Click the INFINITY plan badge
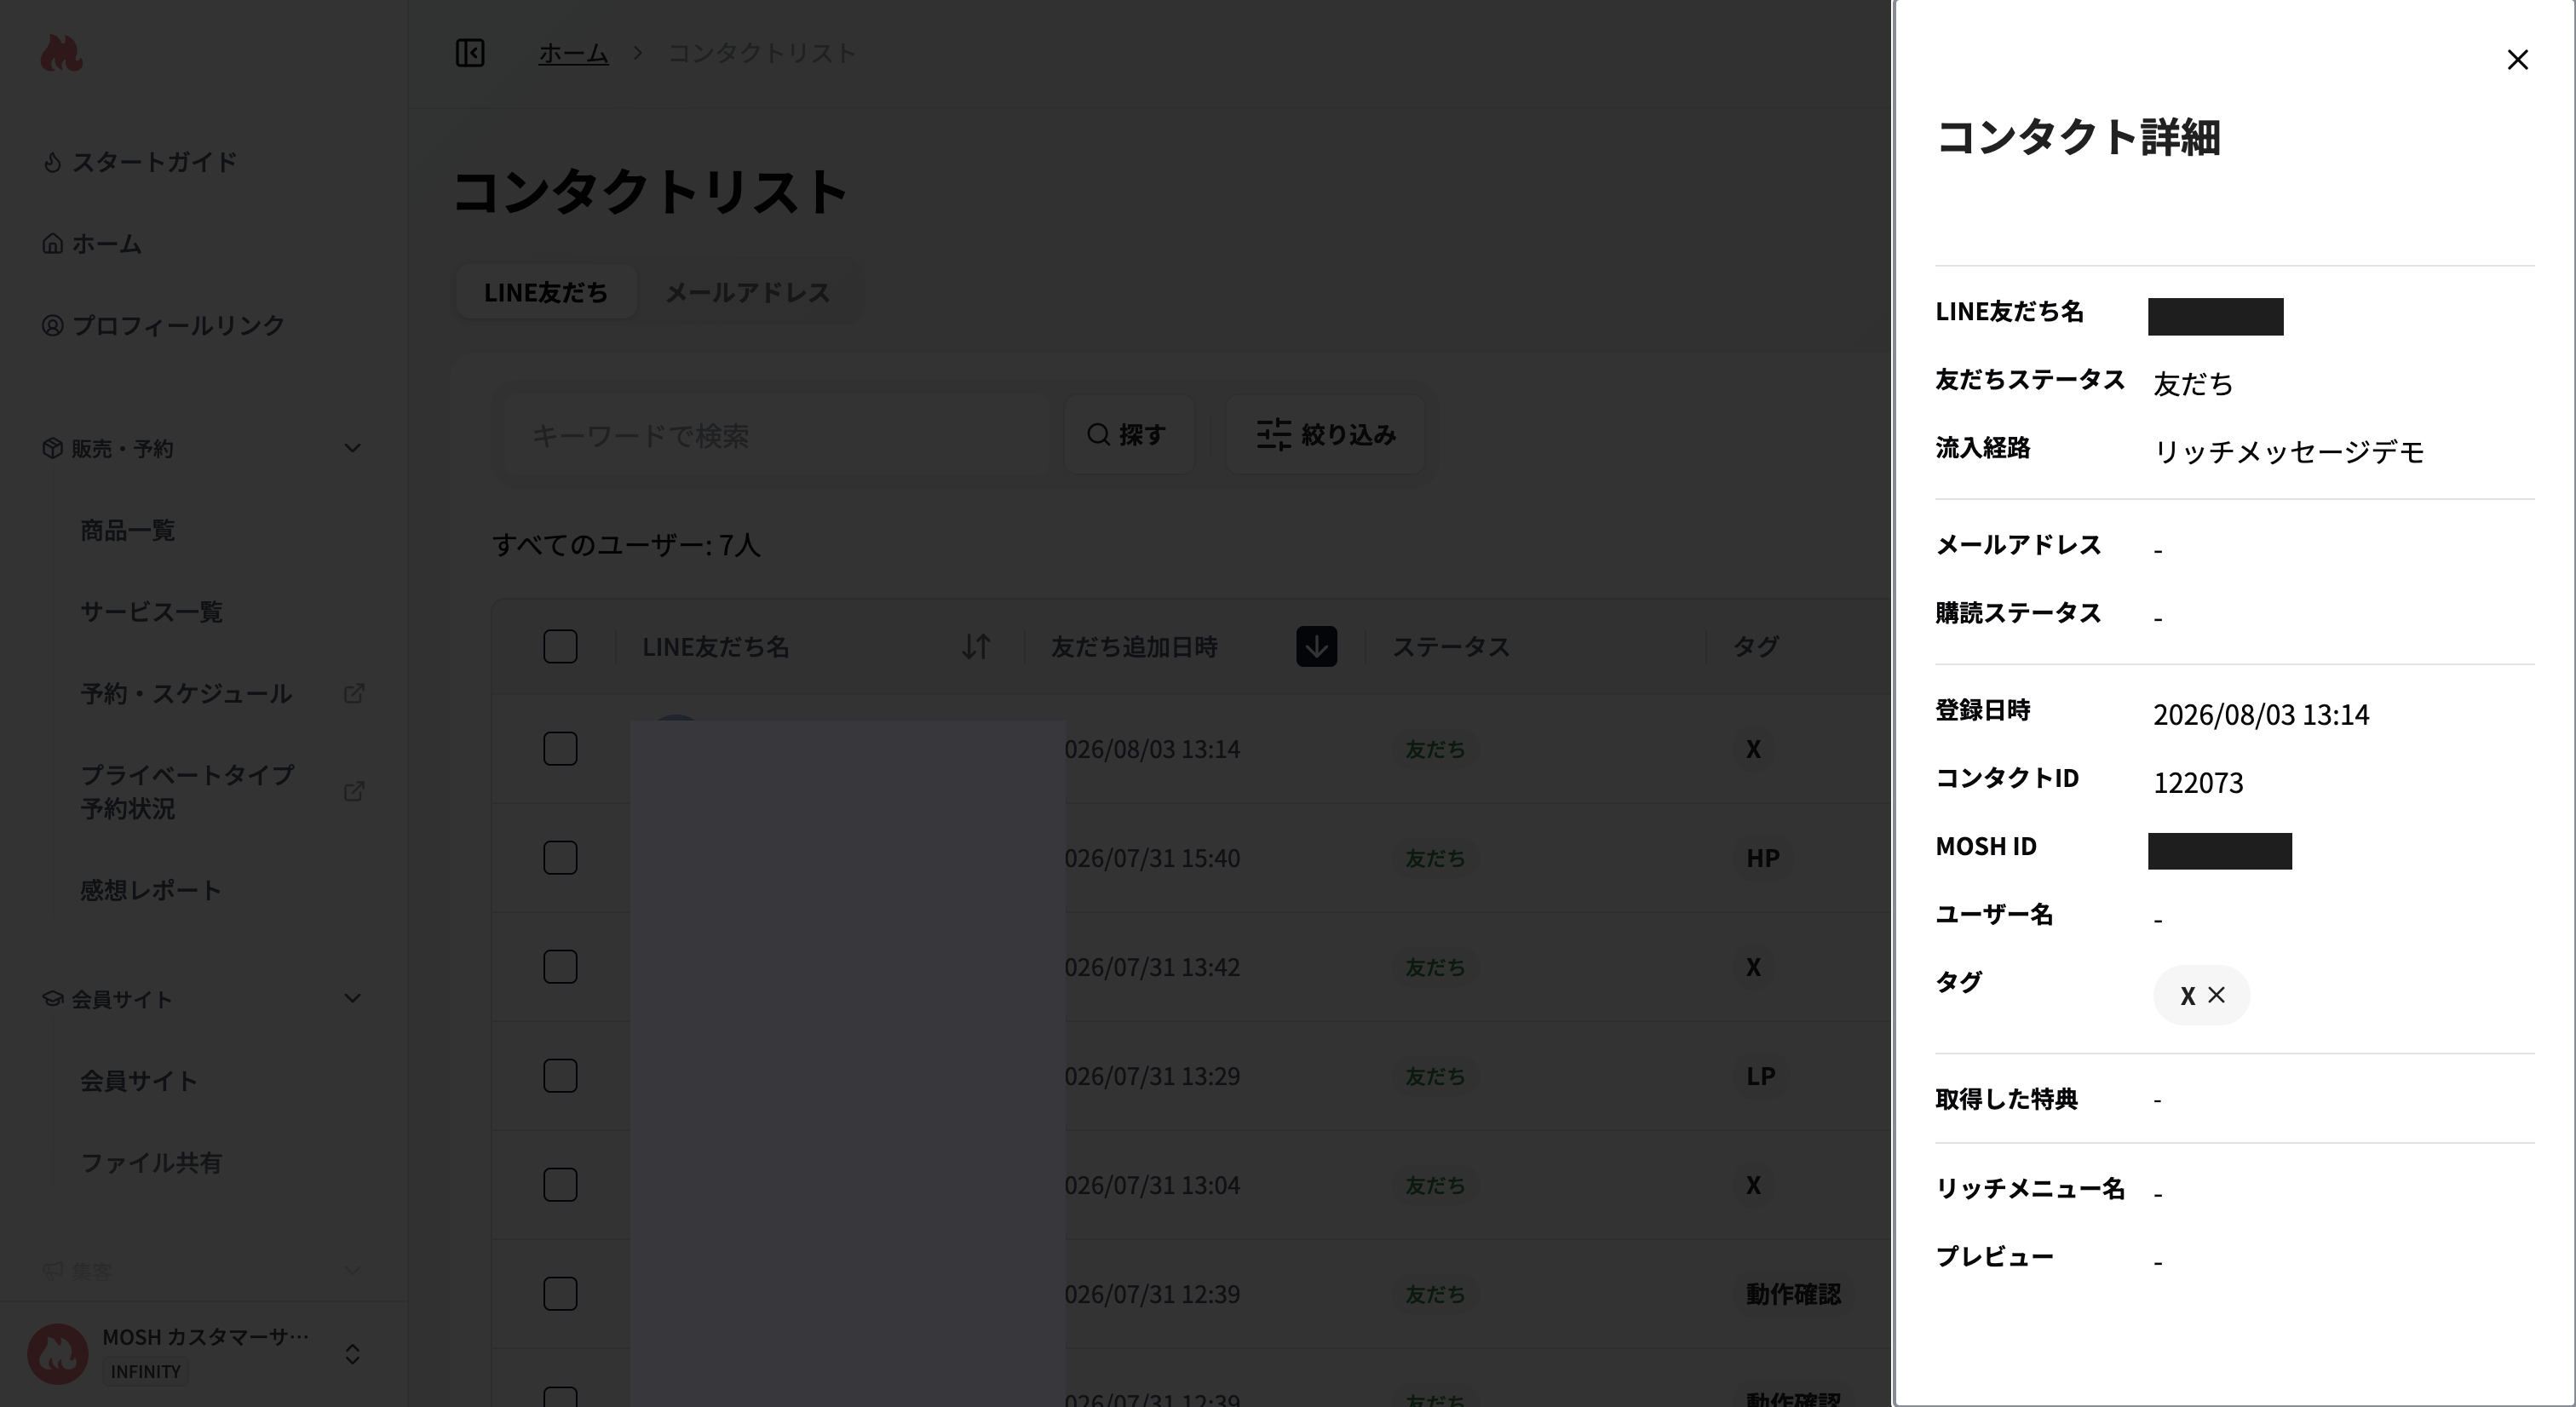This screenshot has width=2576, height=1407. [x=145, y=1372]
